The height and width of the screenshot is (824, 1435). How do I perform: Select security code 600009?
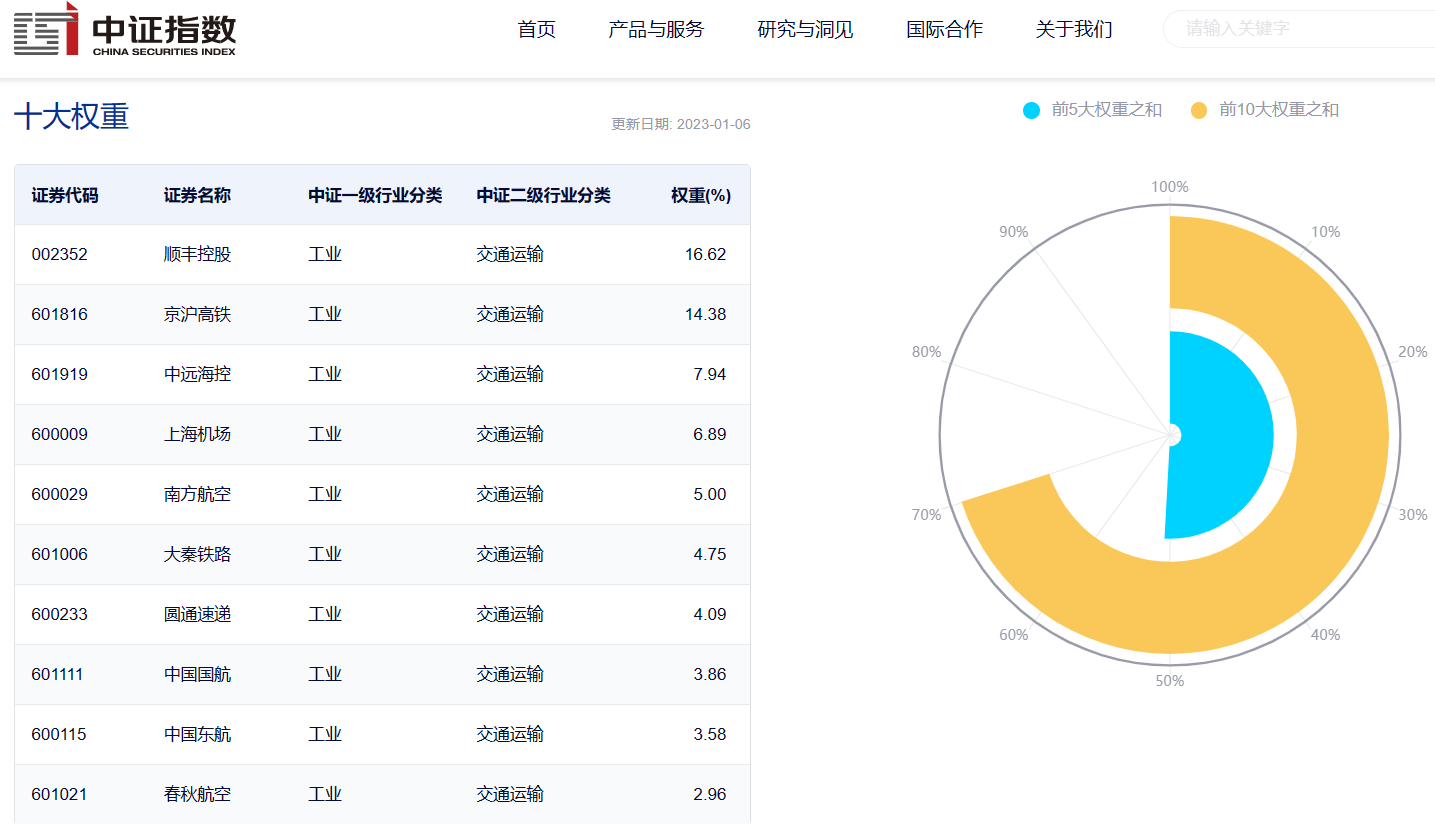(x=59, y=434)
